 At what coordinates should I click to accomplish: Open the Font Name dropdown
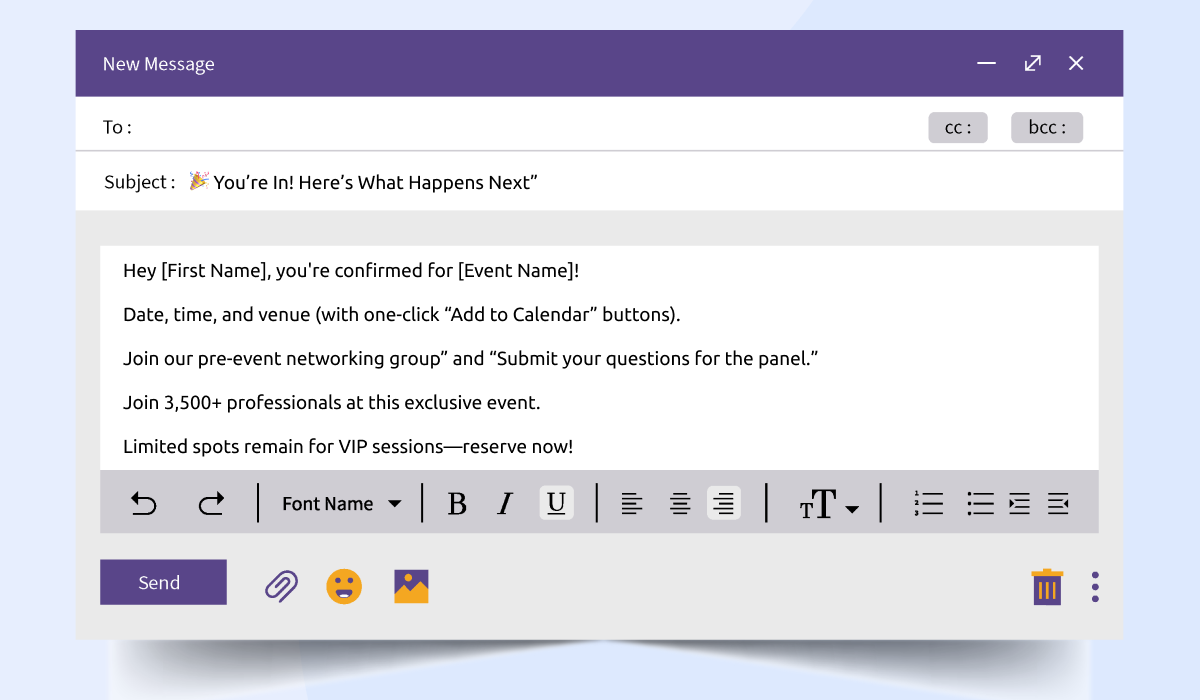341,503
